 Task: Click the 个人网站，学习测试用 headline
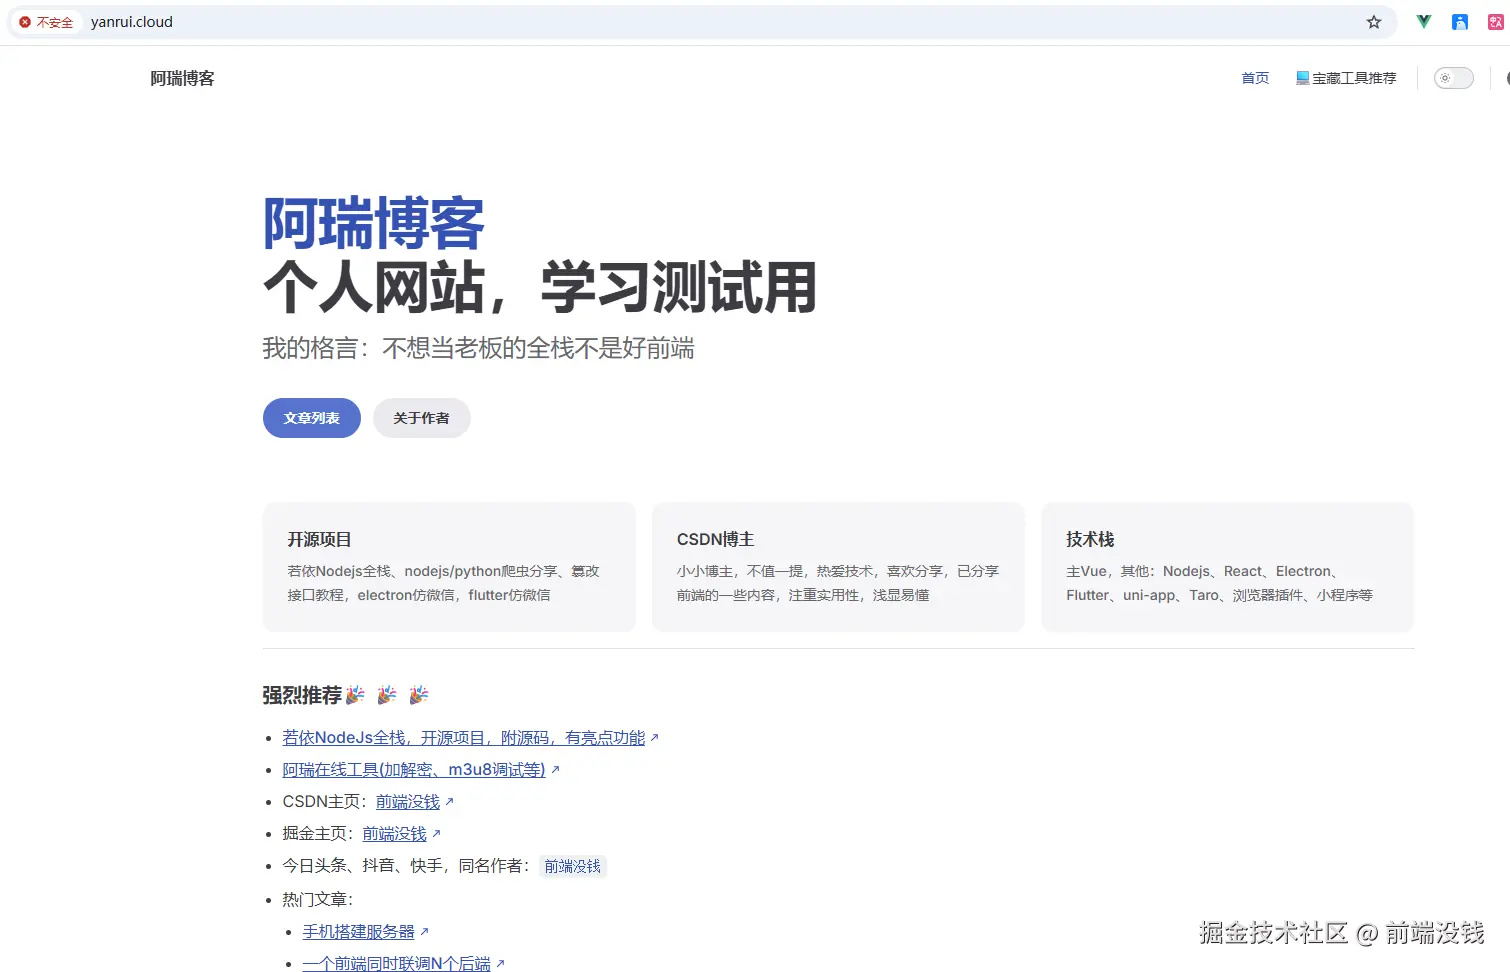point(540,288)
